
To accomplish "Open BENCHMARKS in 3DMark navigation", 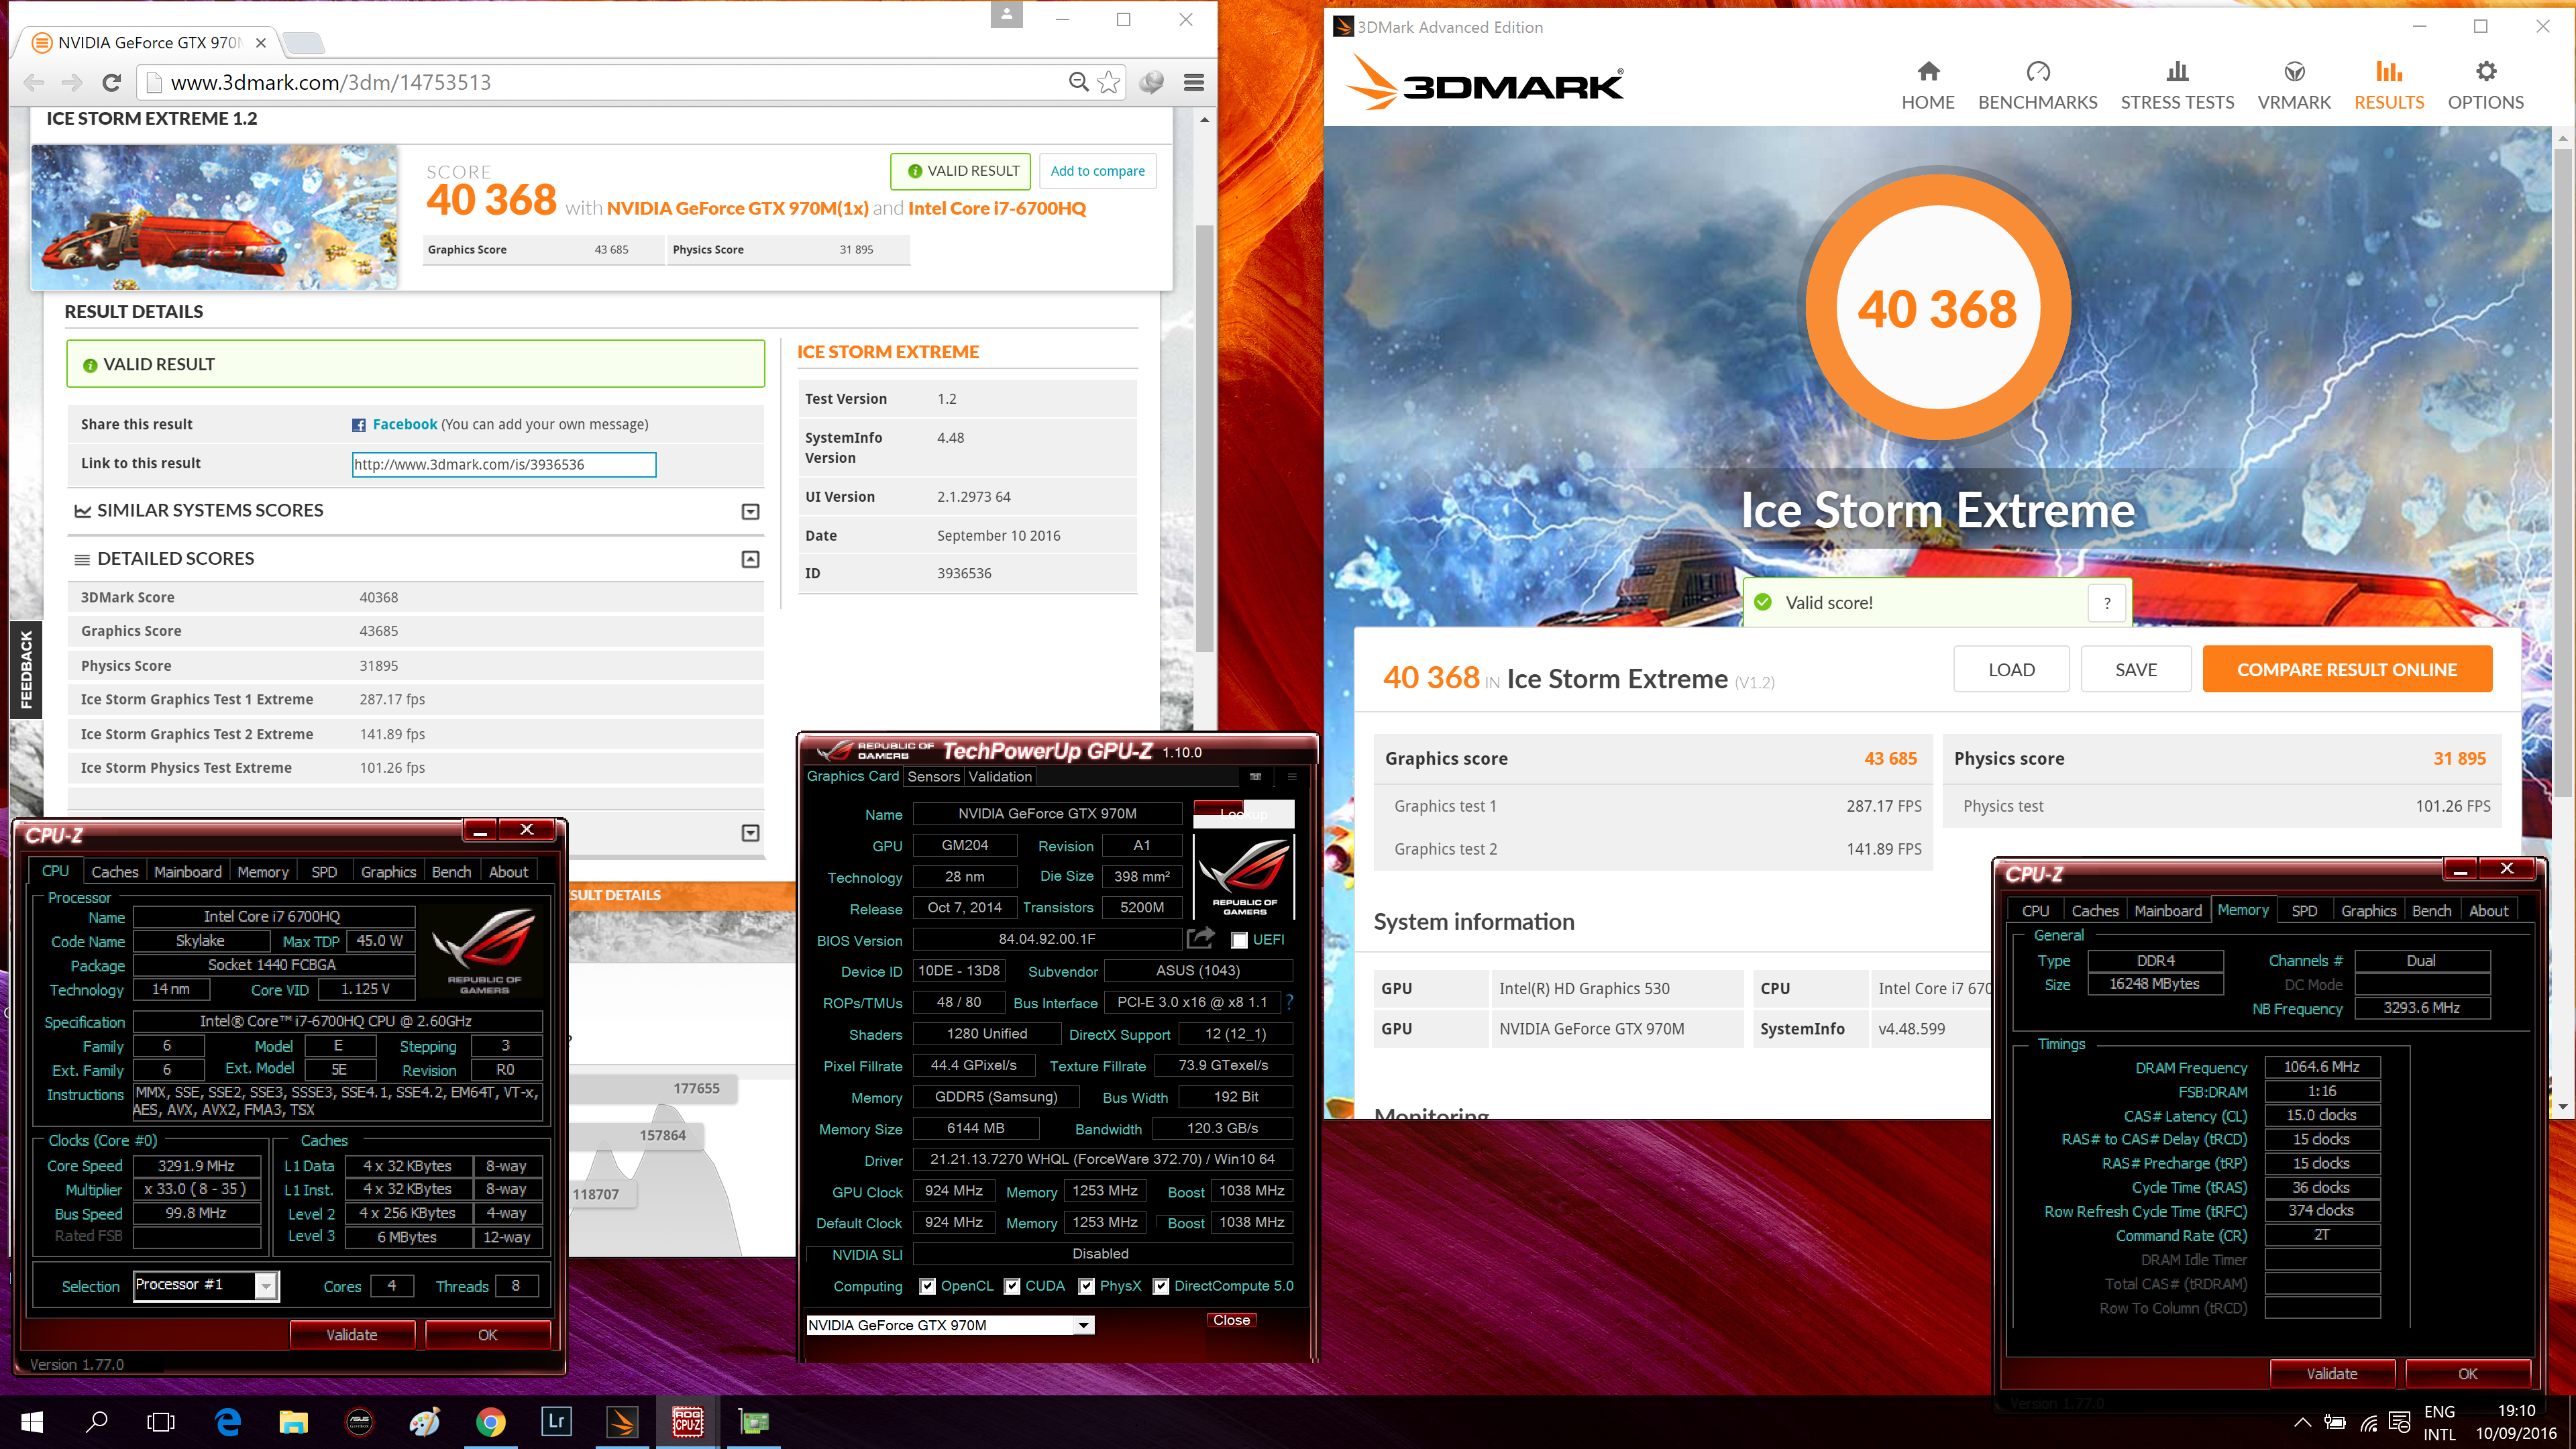I will (2037, 85).
